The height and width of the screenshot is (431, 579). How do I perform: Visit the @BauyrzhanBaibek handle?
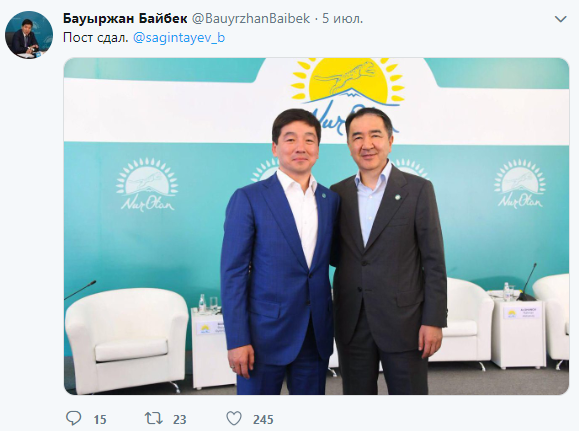pos(251,18)
